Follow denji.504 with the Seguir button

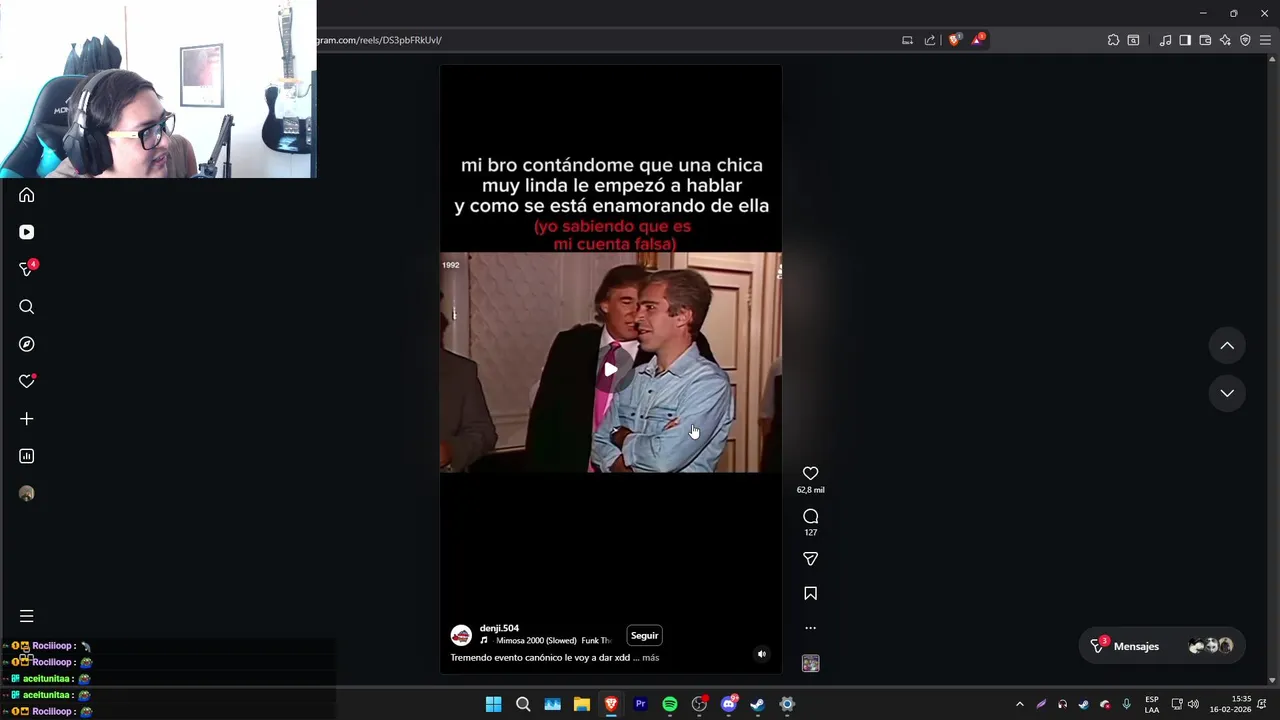[x=644, y=635]
